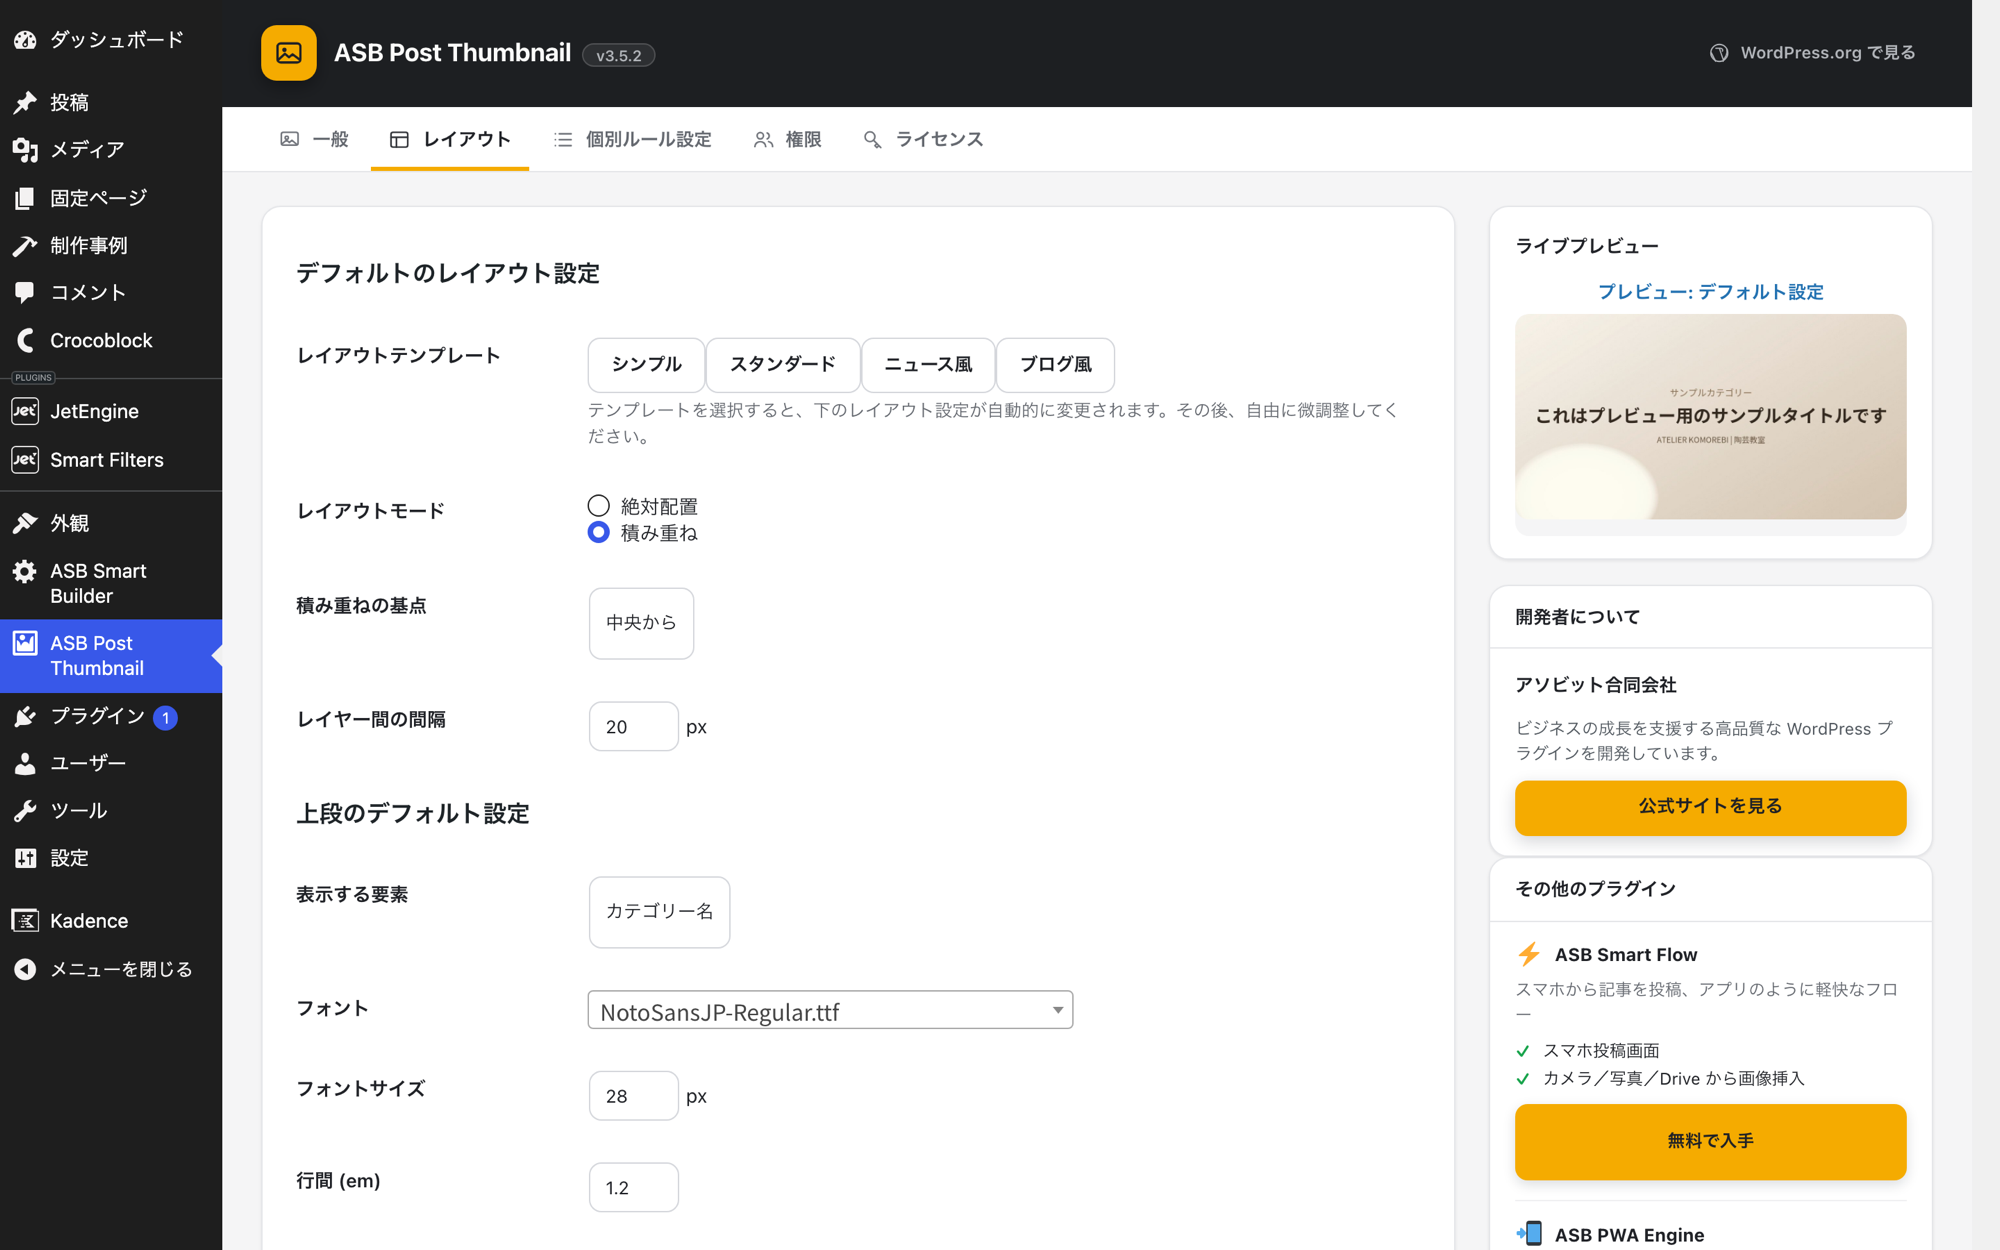Click the v3.5.2 version badge

(618, 55)
